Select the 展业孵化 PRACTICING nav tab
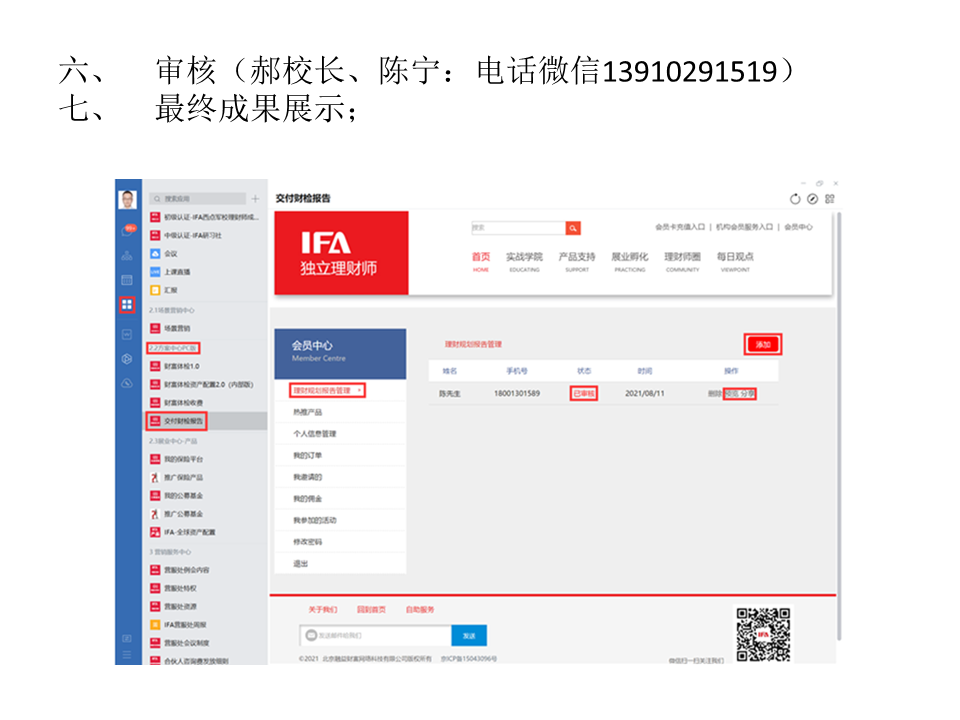This screenshot has width=960, height=720. point(629,261)
